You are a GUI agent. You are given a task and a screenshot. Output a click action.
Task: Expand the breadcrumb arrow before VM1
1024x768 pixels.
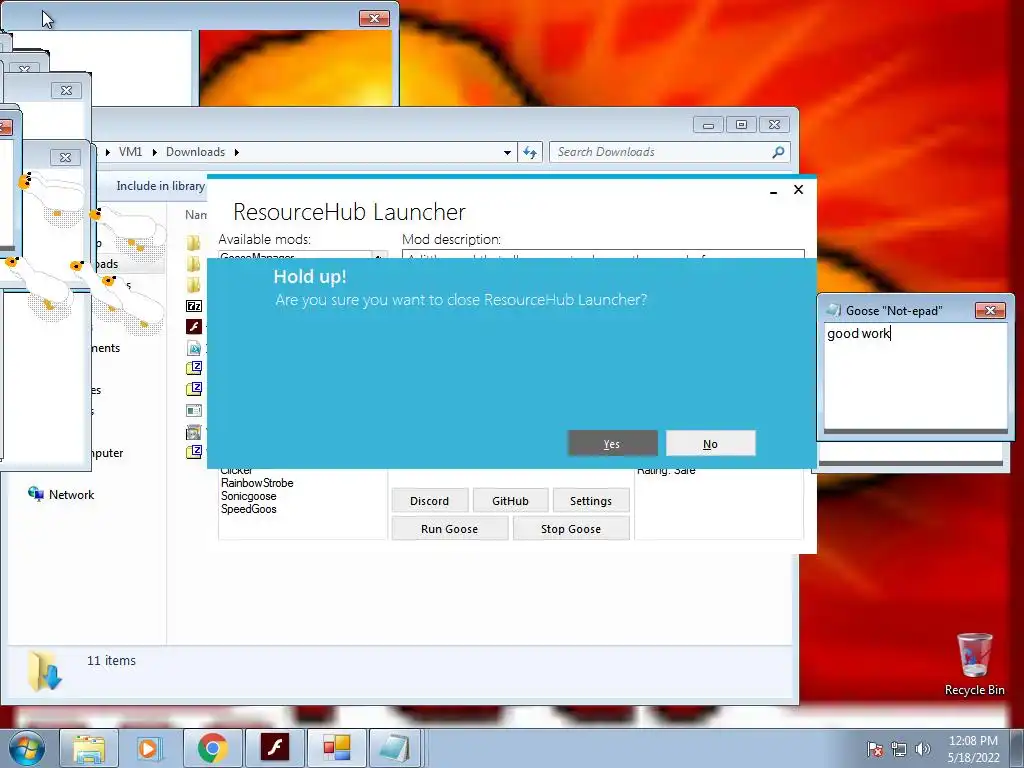click(x=108, y=152)
